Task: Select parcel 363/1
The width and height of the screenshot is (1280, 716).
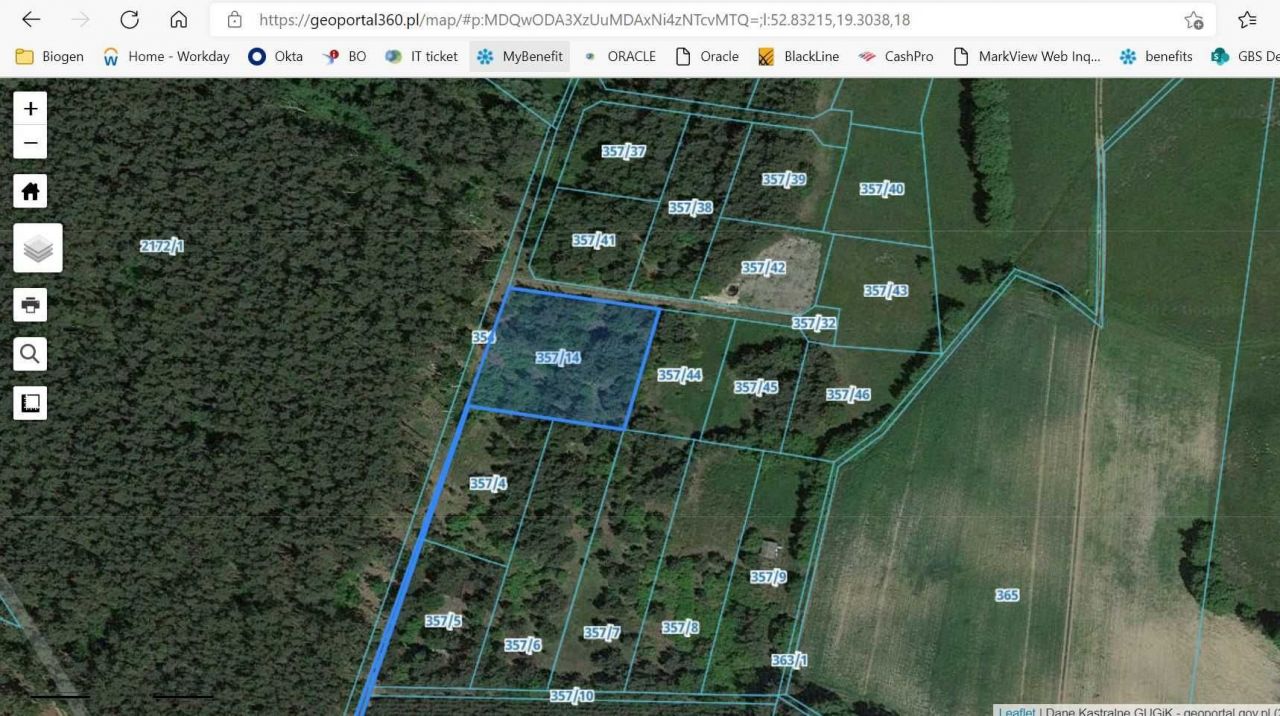Action: click(x=789, y=660)
